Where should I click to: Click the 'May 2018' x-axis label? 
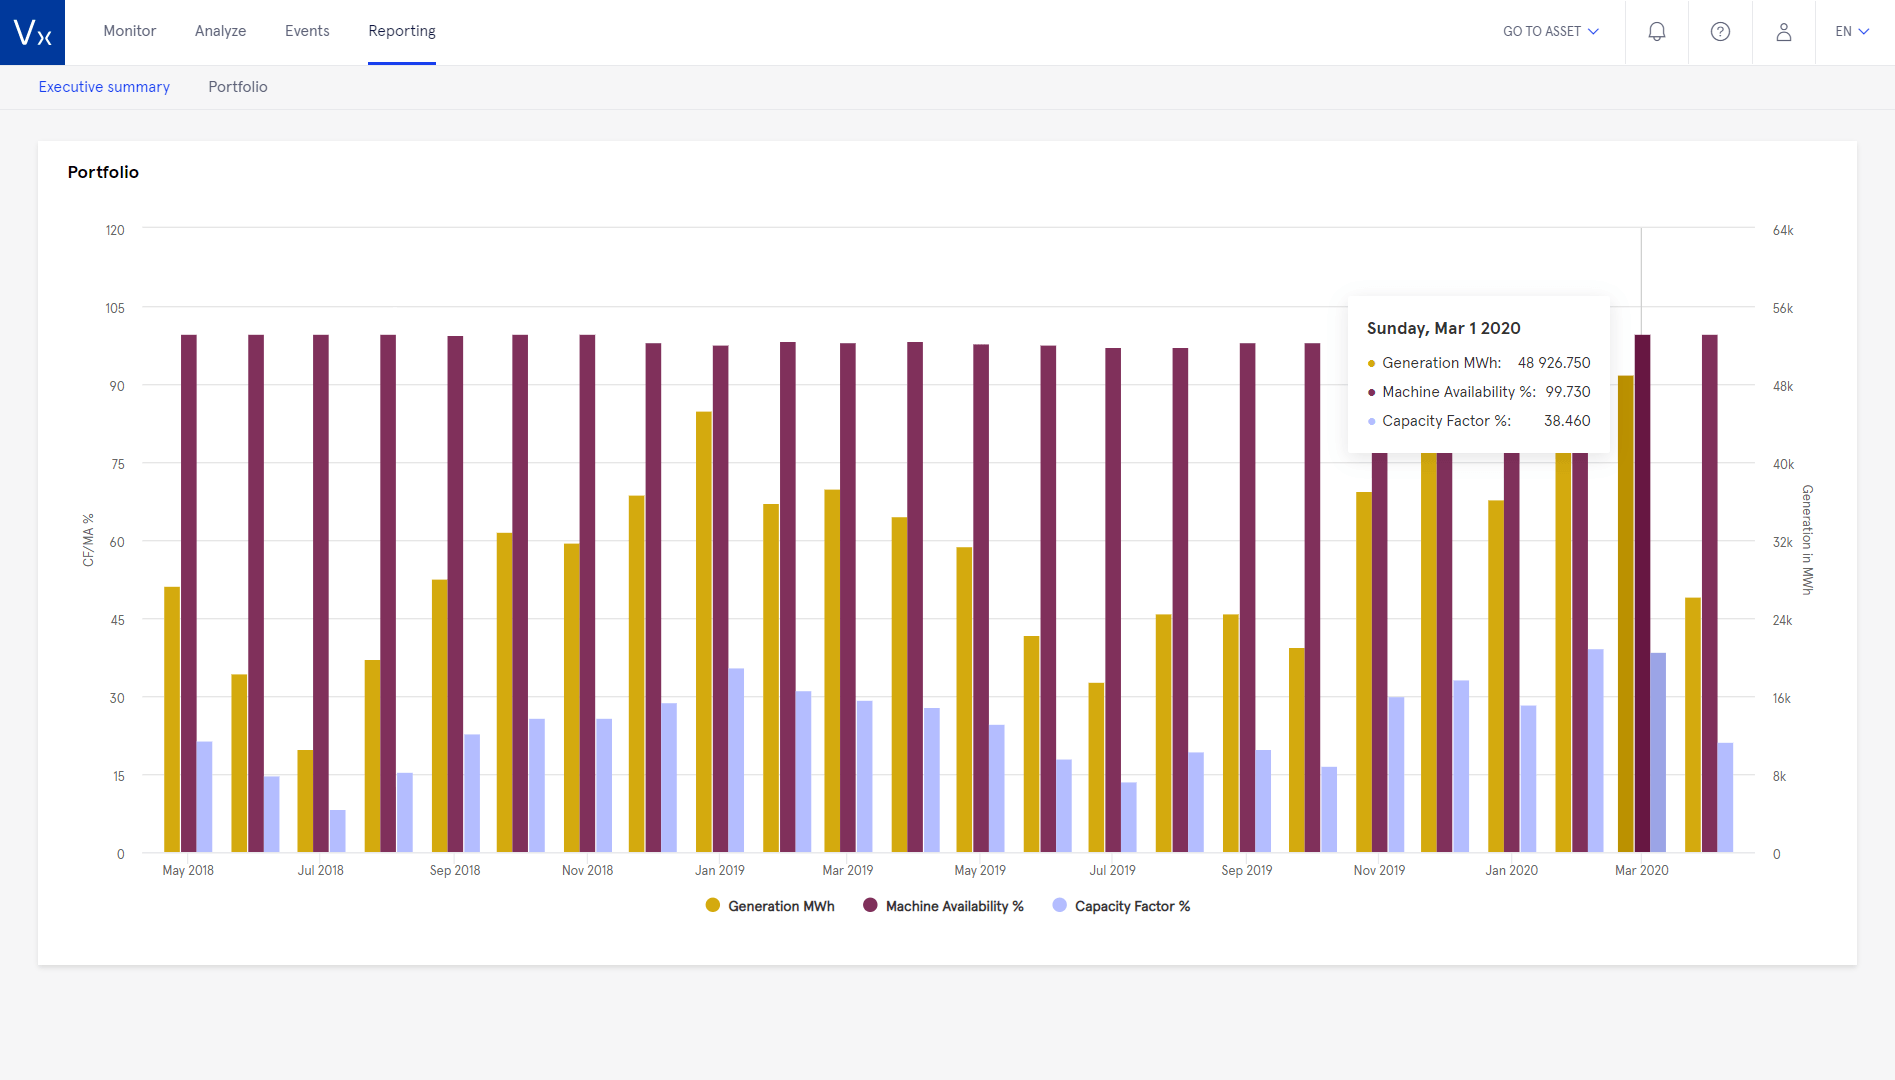point(188,870)
